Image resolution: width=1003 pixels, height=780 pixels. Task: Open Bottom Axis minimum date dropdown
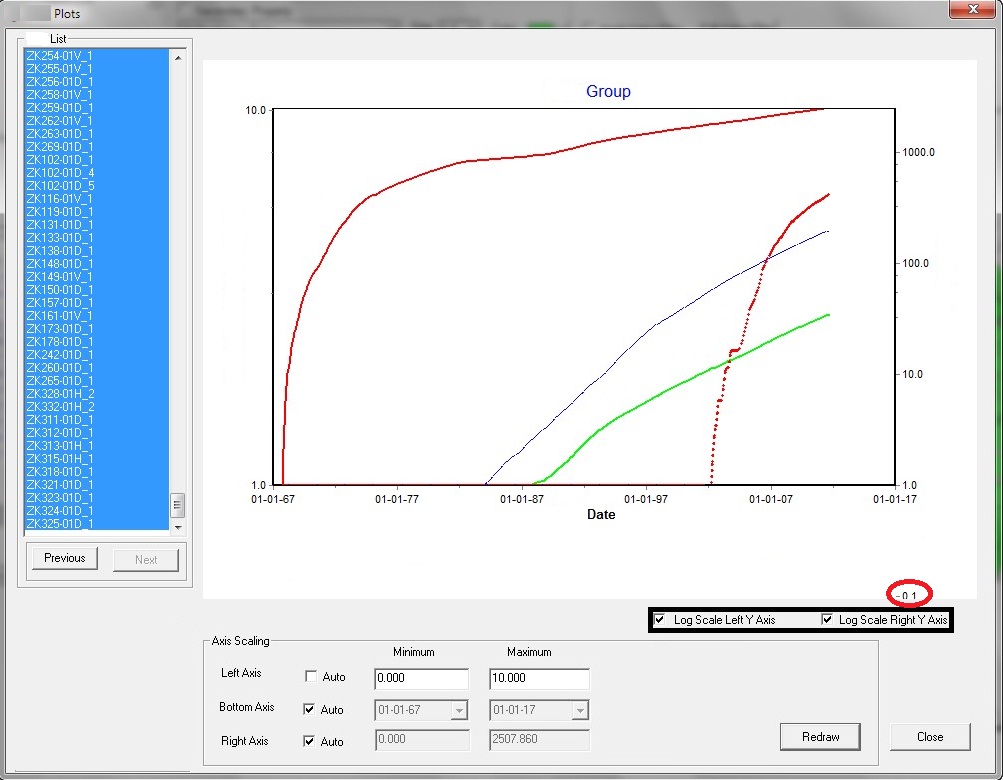(459, 710)
